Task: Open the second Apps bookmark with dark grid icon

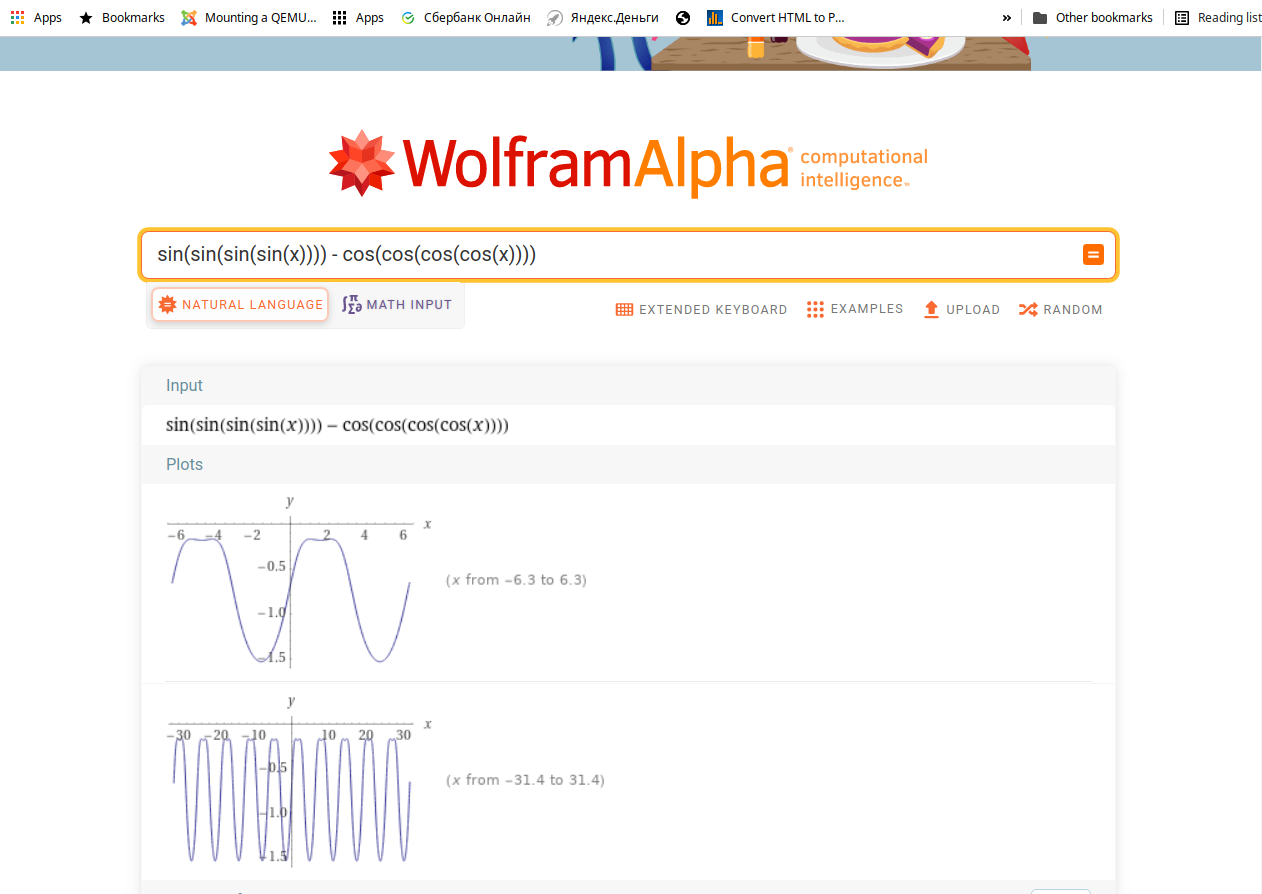Action: (x=358, y=17)
